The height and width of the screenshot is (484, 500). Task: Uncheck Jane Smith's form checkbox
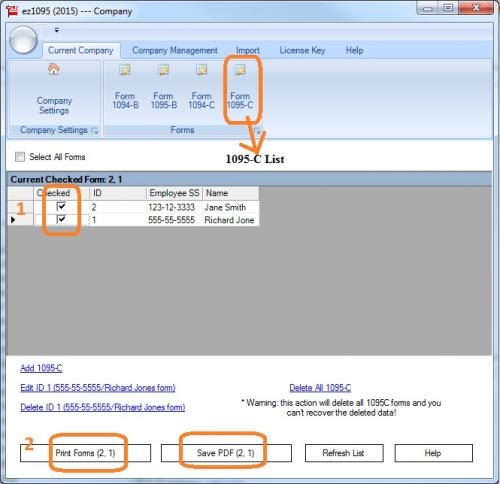click(x=61, y=207)
